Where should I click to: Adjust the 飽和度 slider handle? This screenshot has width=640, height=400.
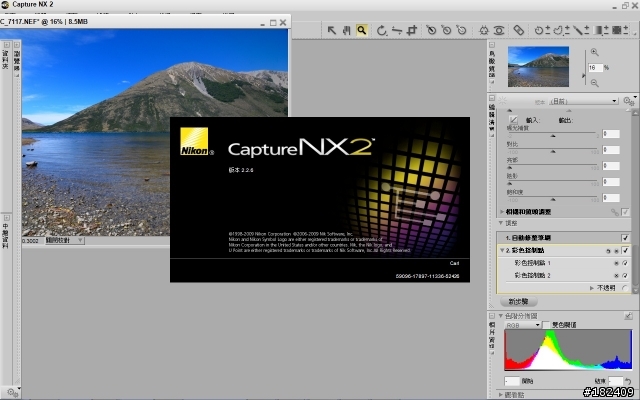553,200
